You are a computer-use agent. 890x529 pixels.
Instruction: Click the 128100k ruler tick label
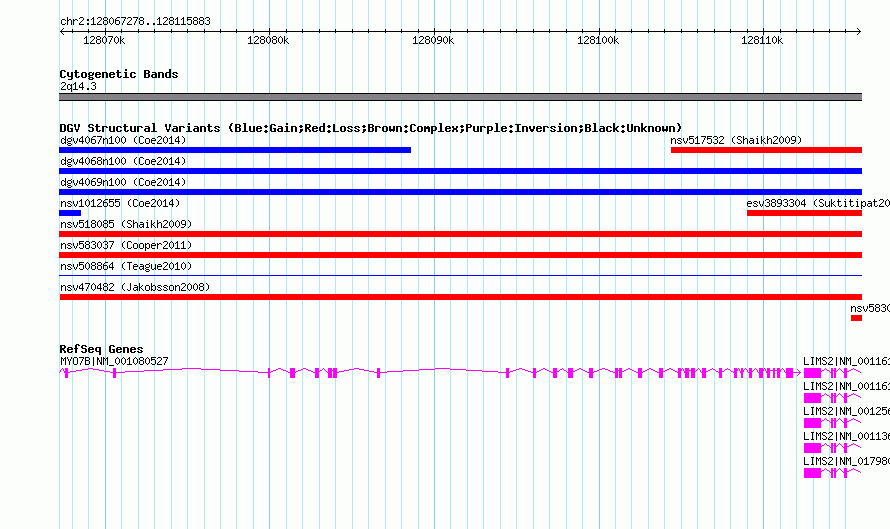598,40
